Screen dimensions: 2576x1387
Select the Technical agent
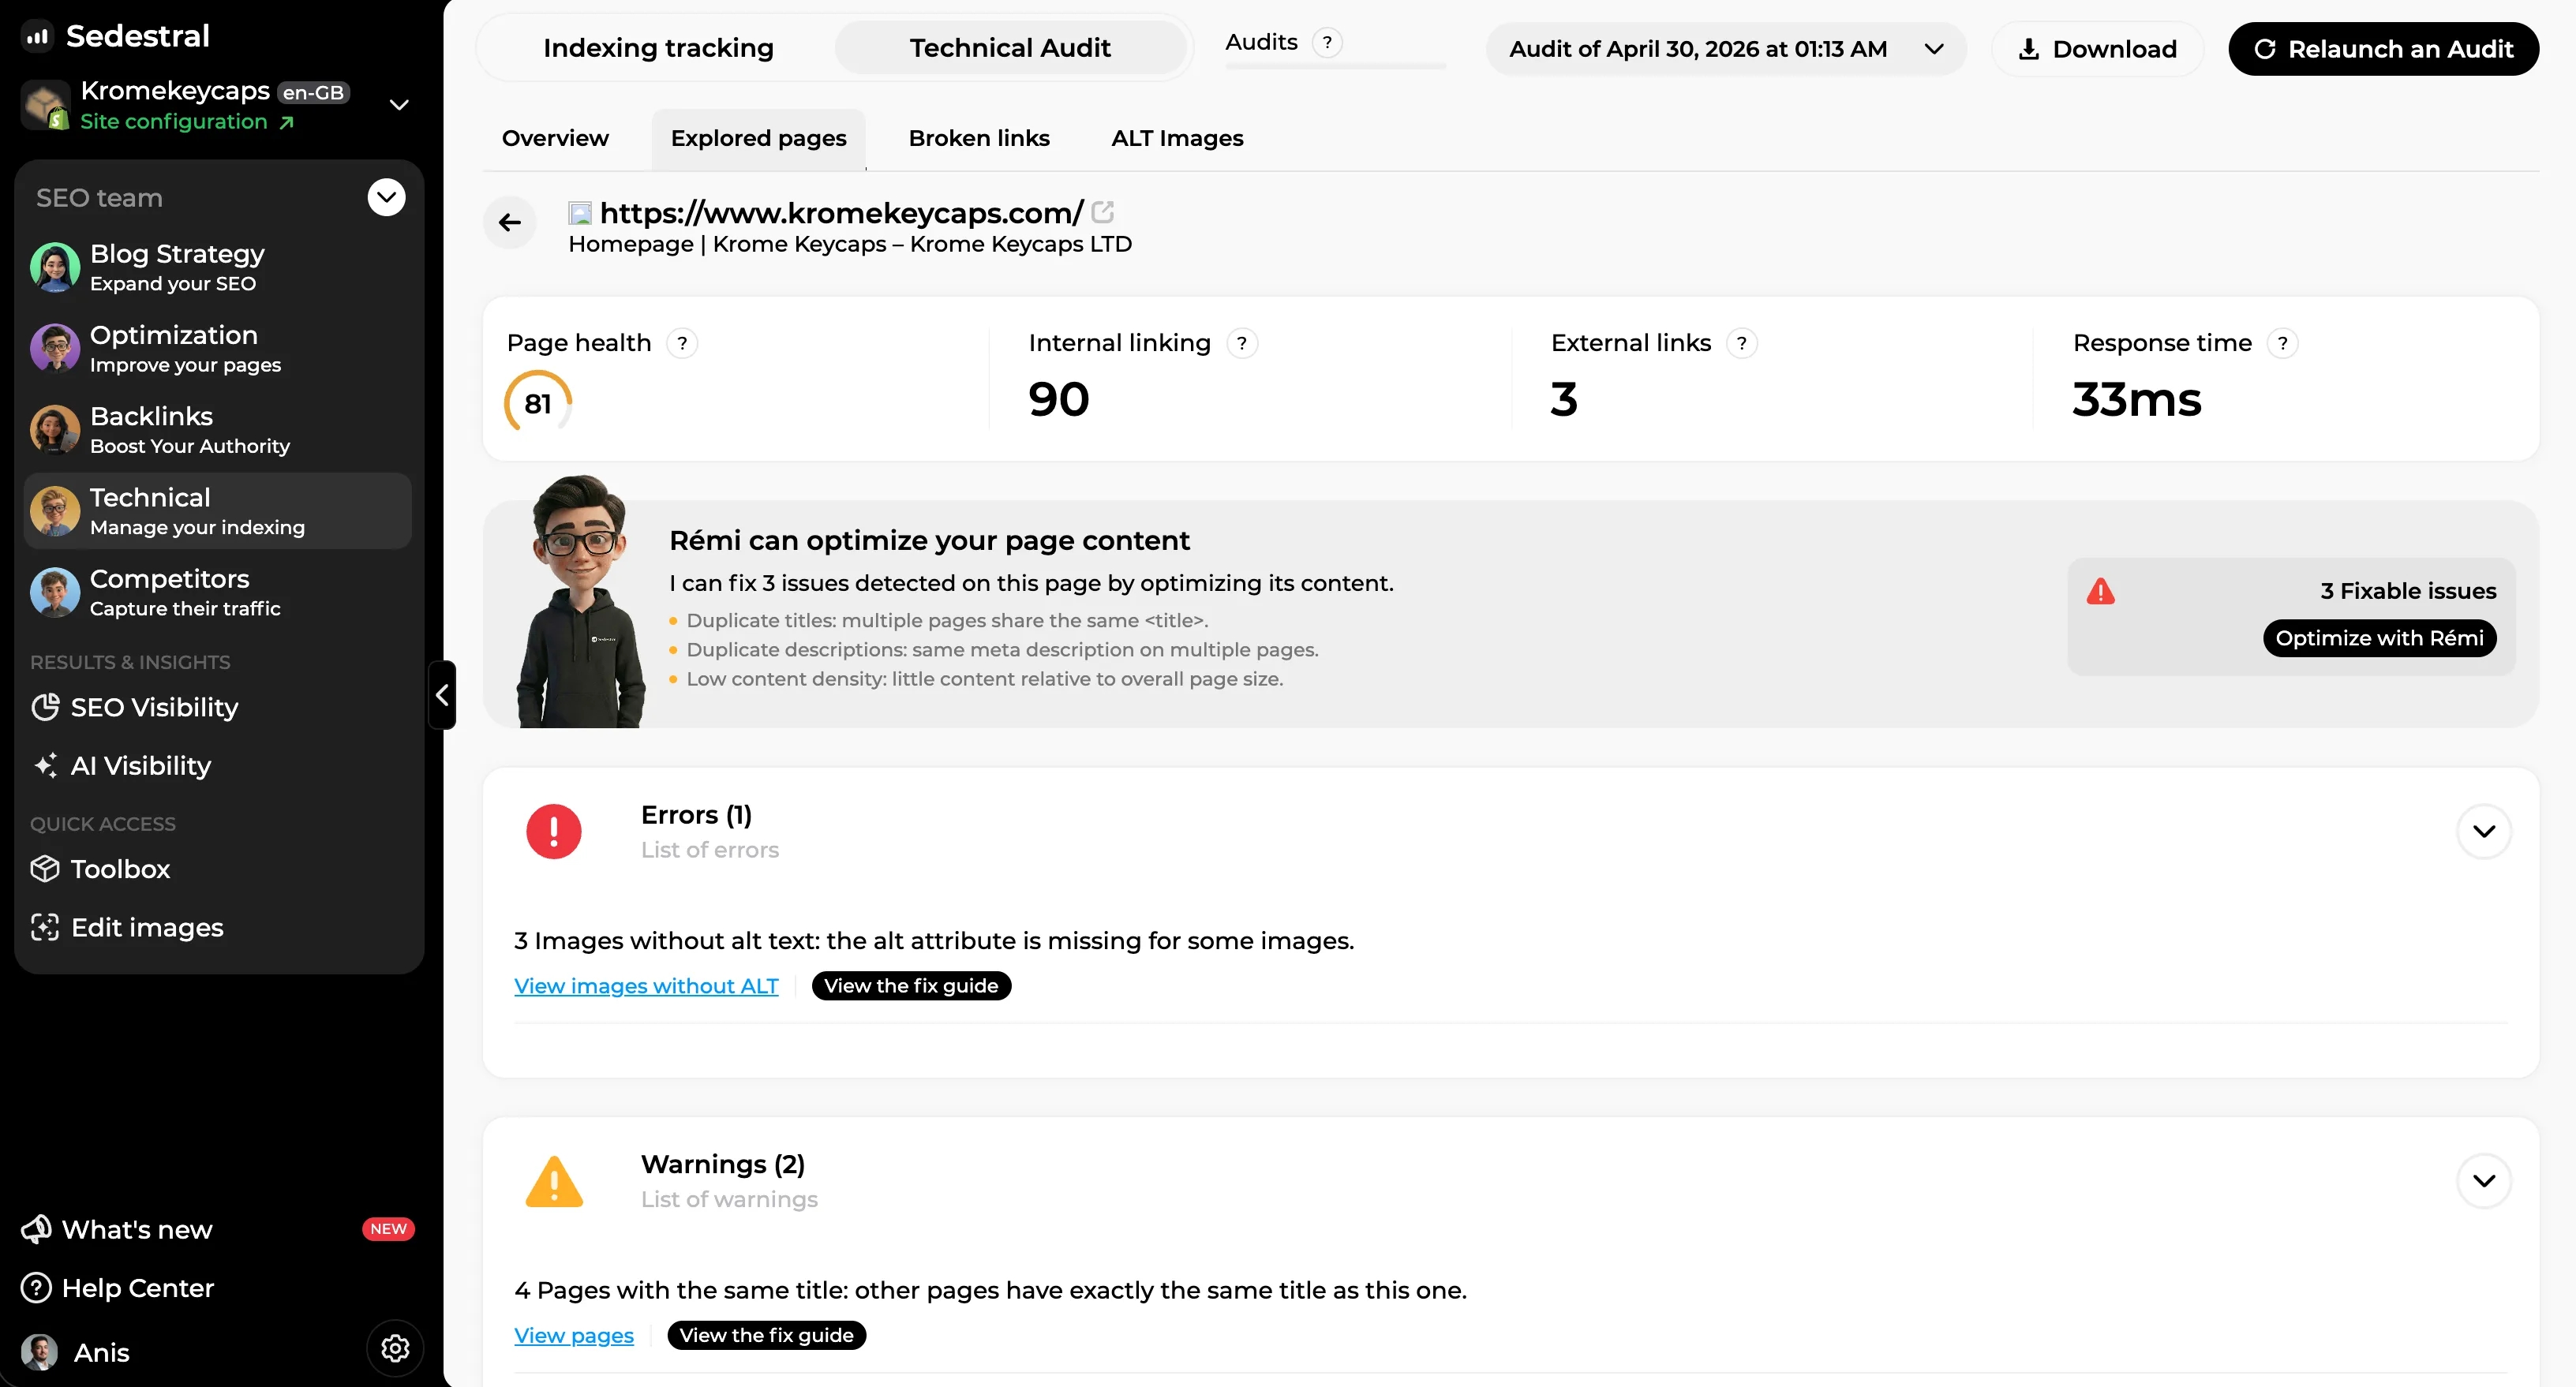tap(218, 510)
